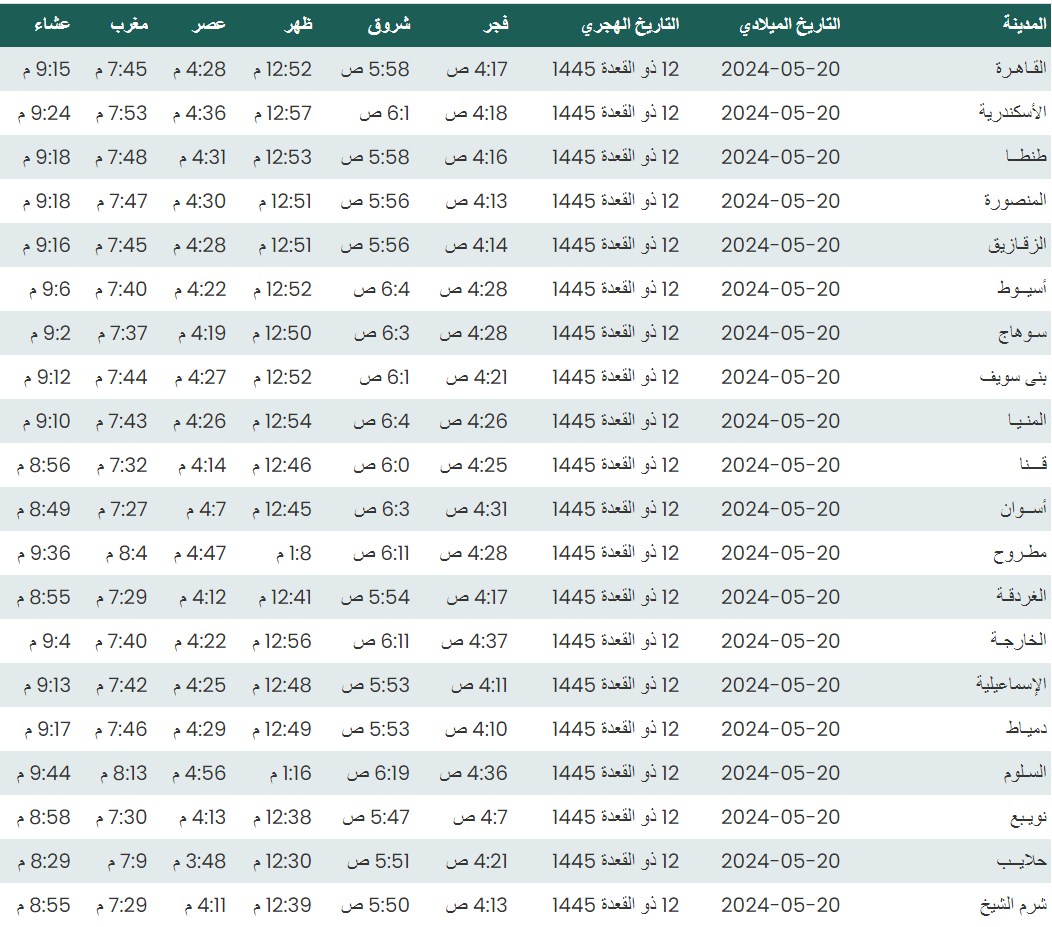The image size is (1052, 927).
Task: Click the شرم الشيخ city name
Action: 1012,905
